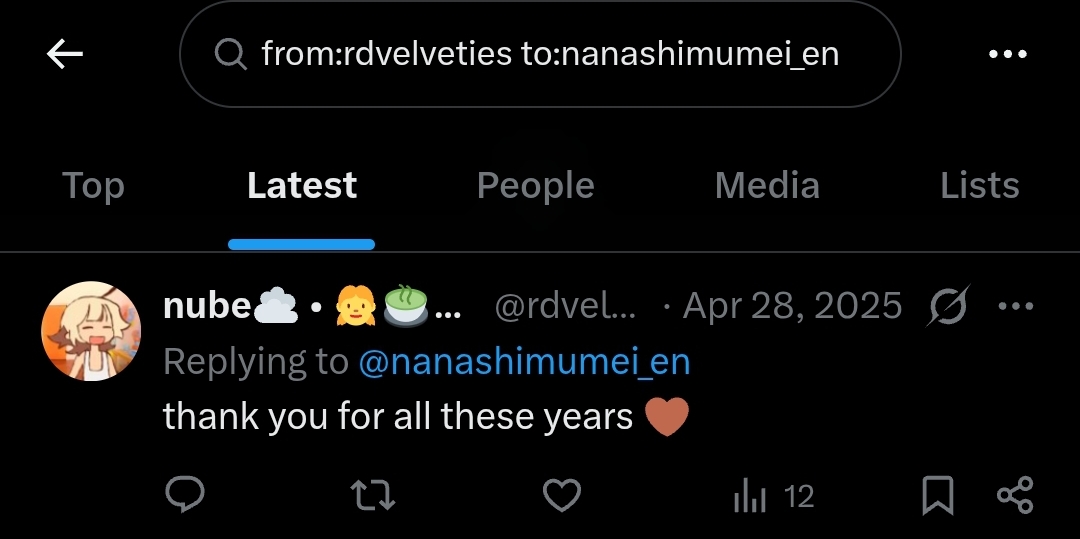Open search options three-dot menu
Viewport: 1080px width, 539px height.
click(1007, 54)
